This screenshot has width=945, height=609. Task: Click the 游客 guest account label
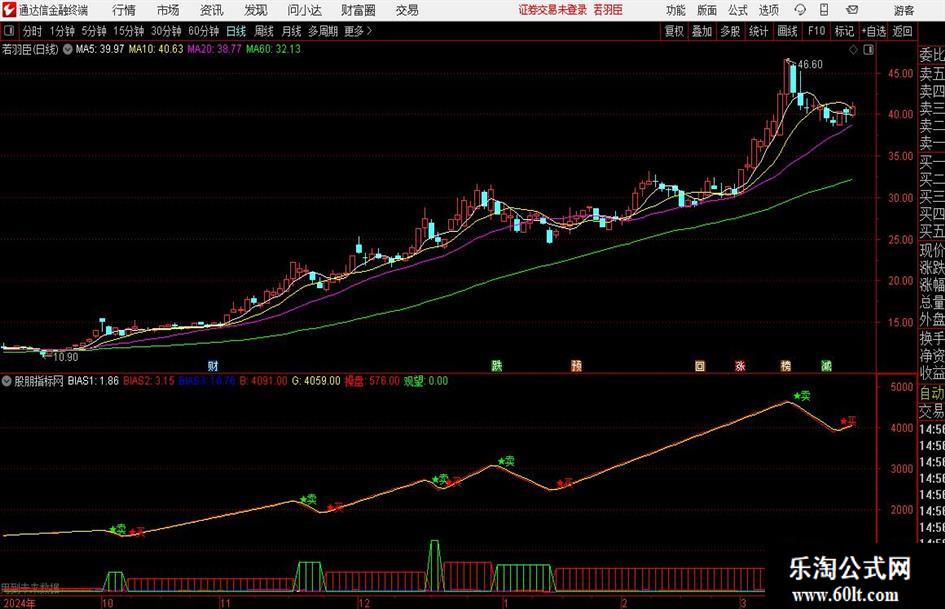pos(903,10)
